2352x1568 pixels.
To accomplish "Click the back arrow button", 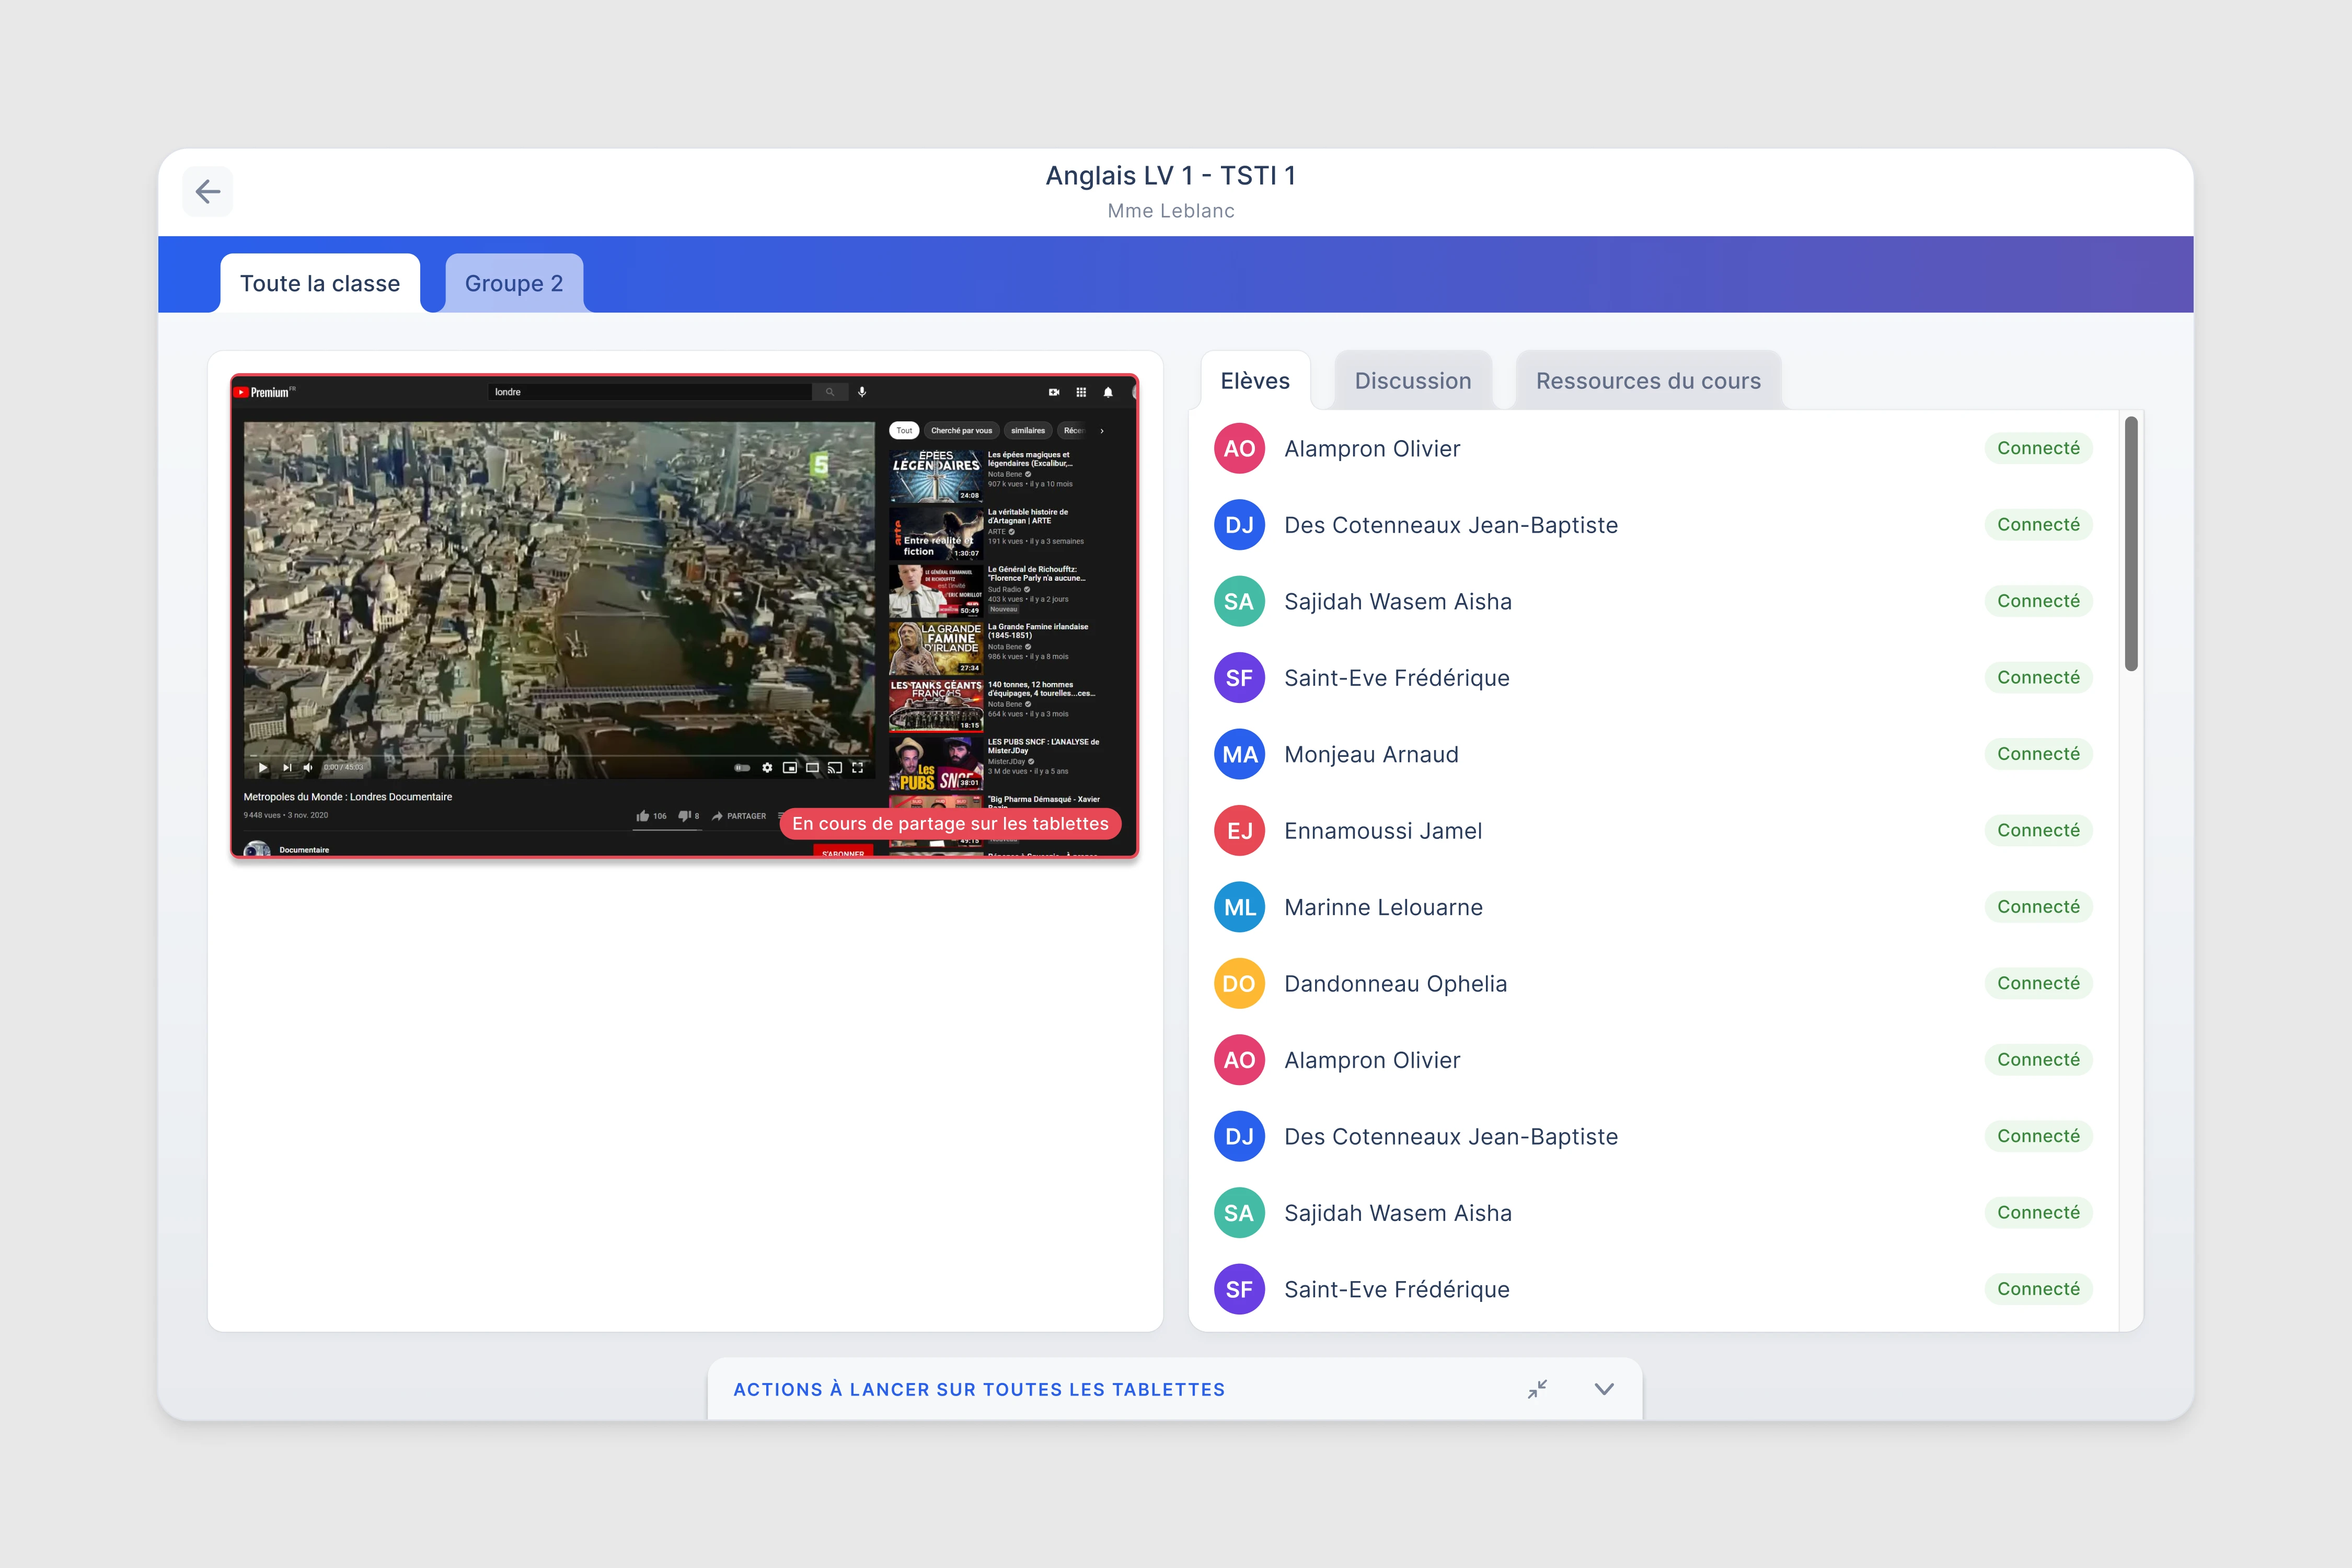I will [207, 191].
